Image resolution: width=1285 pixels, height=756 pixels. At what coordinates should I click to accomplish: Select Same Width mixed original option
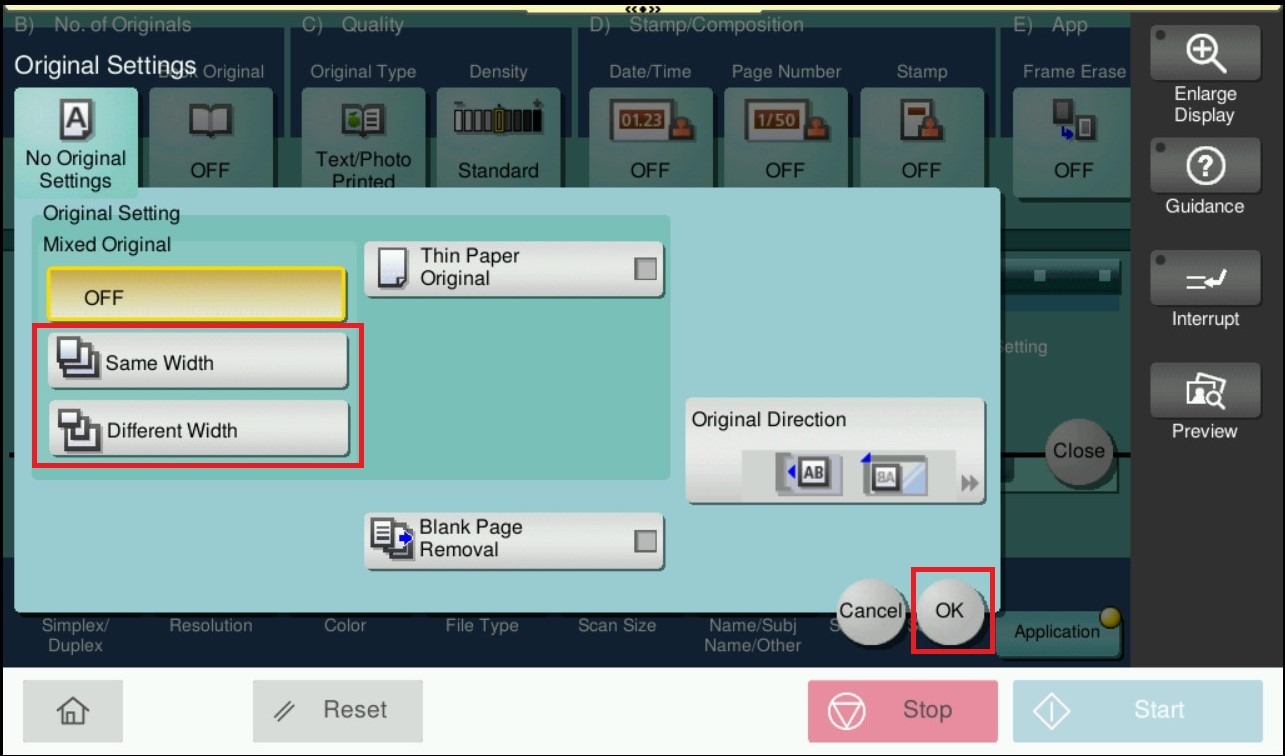click(x=198, y=362)
